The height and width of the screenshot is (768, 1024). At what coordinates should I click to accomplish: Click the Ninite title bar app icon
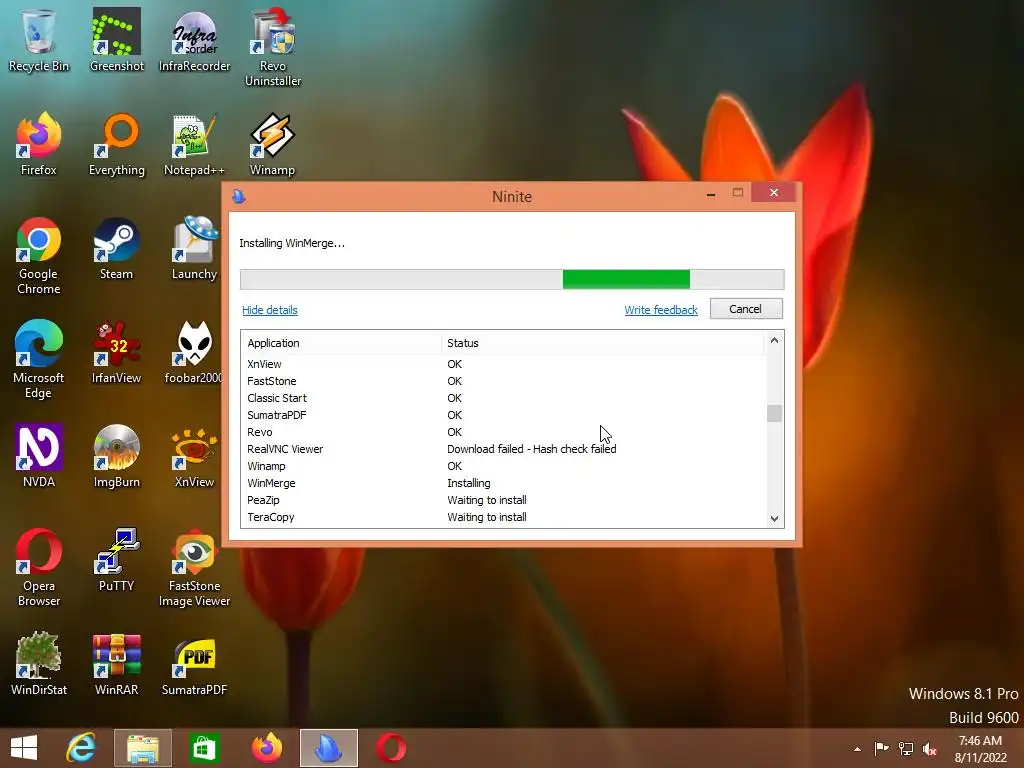coord(239,196)
